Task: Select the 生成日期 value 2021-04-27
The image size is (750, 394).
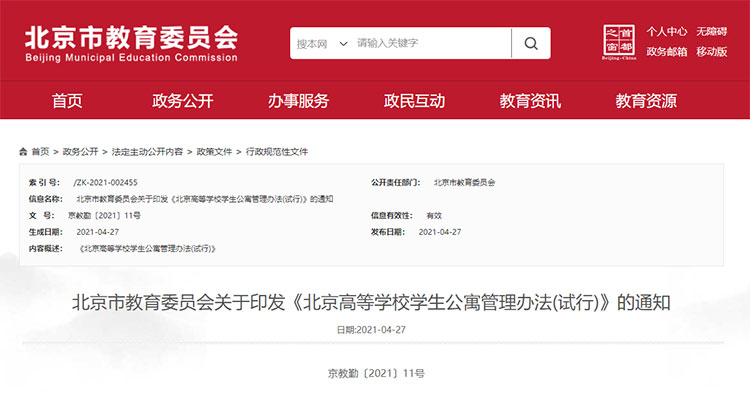Action: point(98,232)
